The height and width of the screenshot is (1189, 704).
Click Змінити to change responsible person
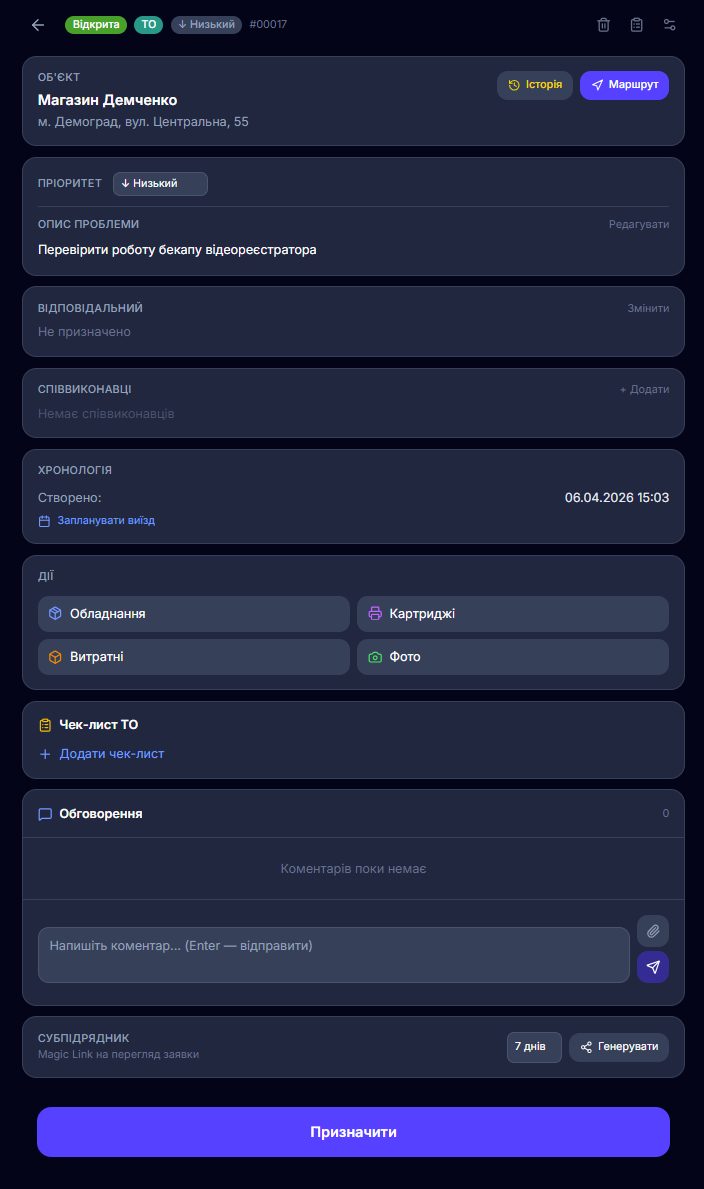tap(648, 309)
